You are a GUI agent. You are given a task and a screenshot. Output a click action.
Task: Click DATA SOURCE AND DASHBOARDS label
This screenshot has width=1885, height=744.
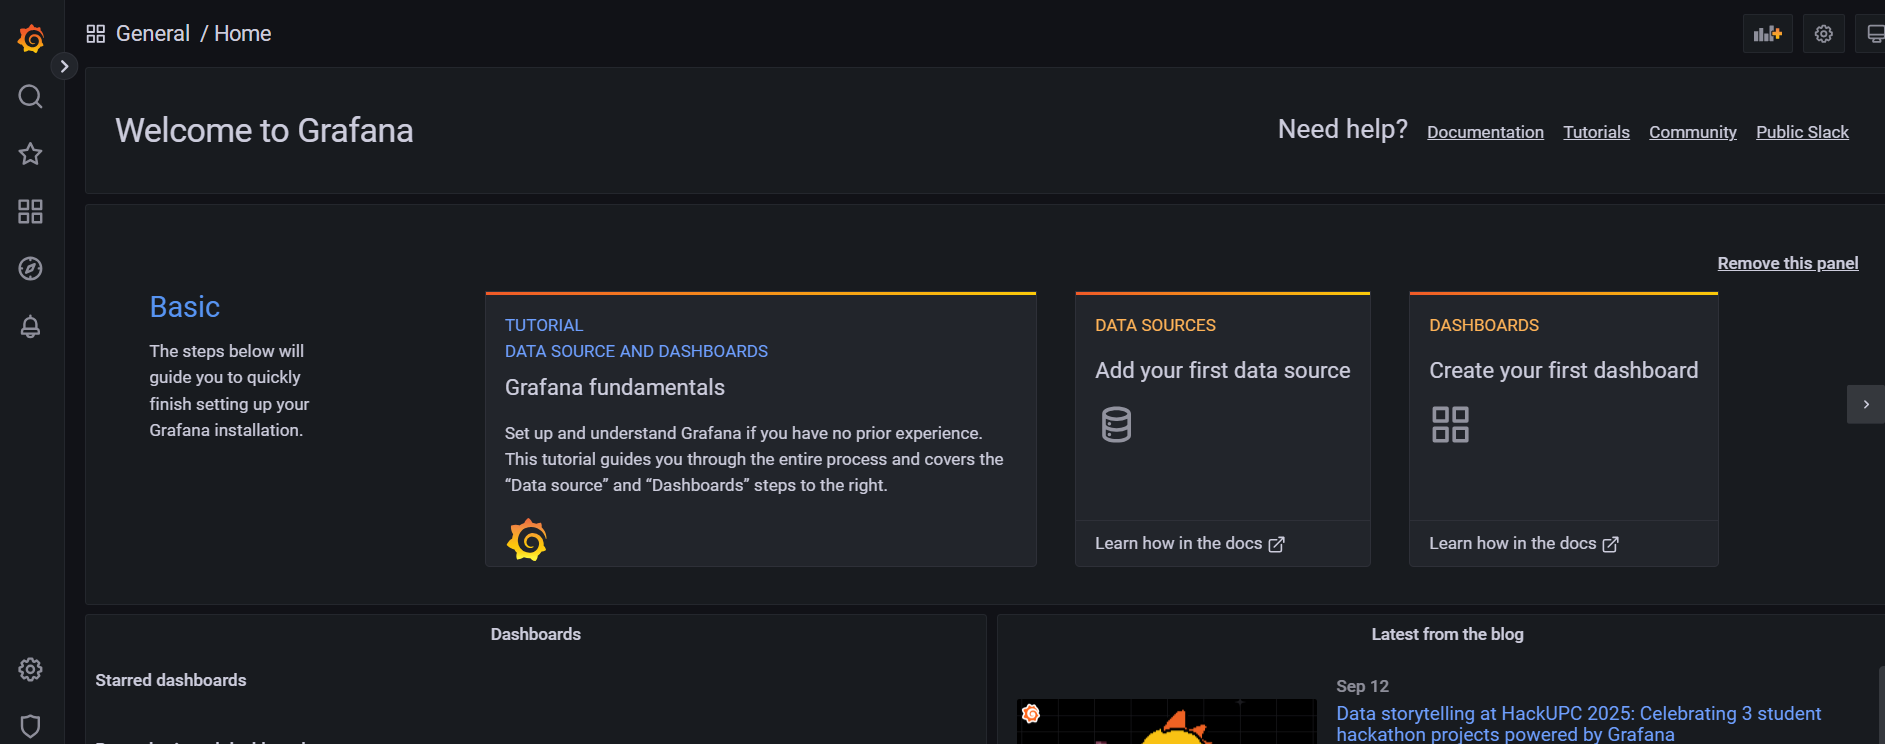(x=636, y=351)
